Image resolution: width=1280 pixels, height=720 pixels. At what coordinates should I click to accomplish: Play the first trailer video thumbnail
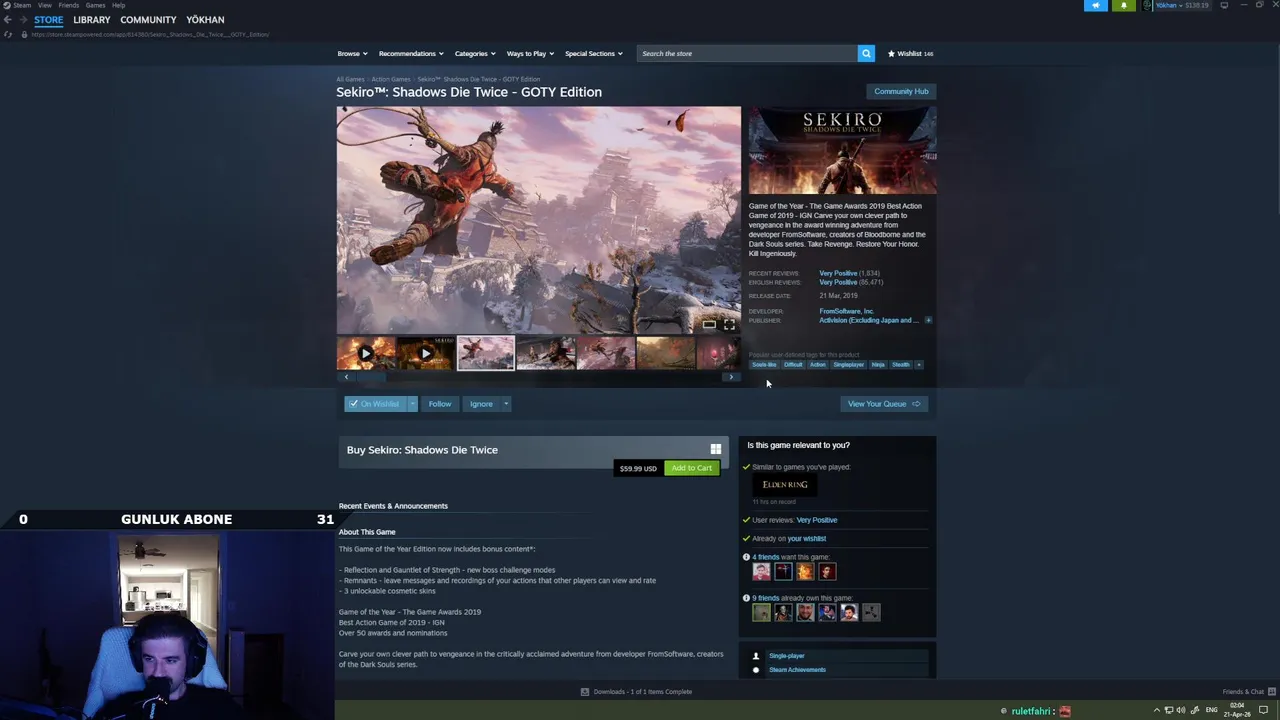point(366,353)
